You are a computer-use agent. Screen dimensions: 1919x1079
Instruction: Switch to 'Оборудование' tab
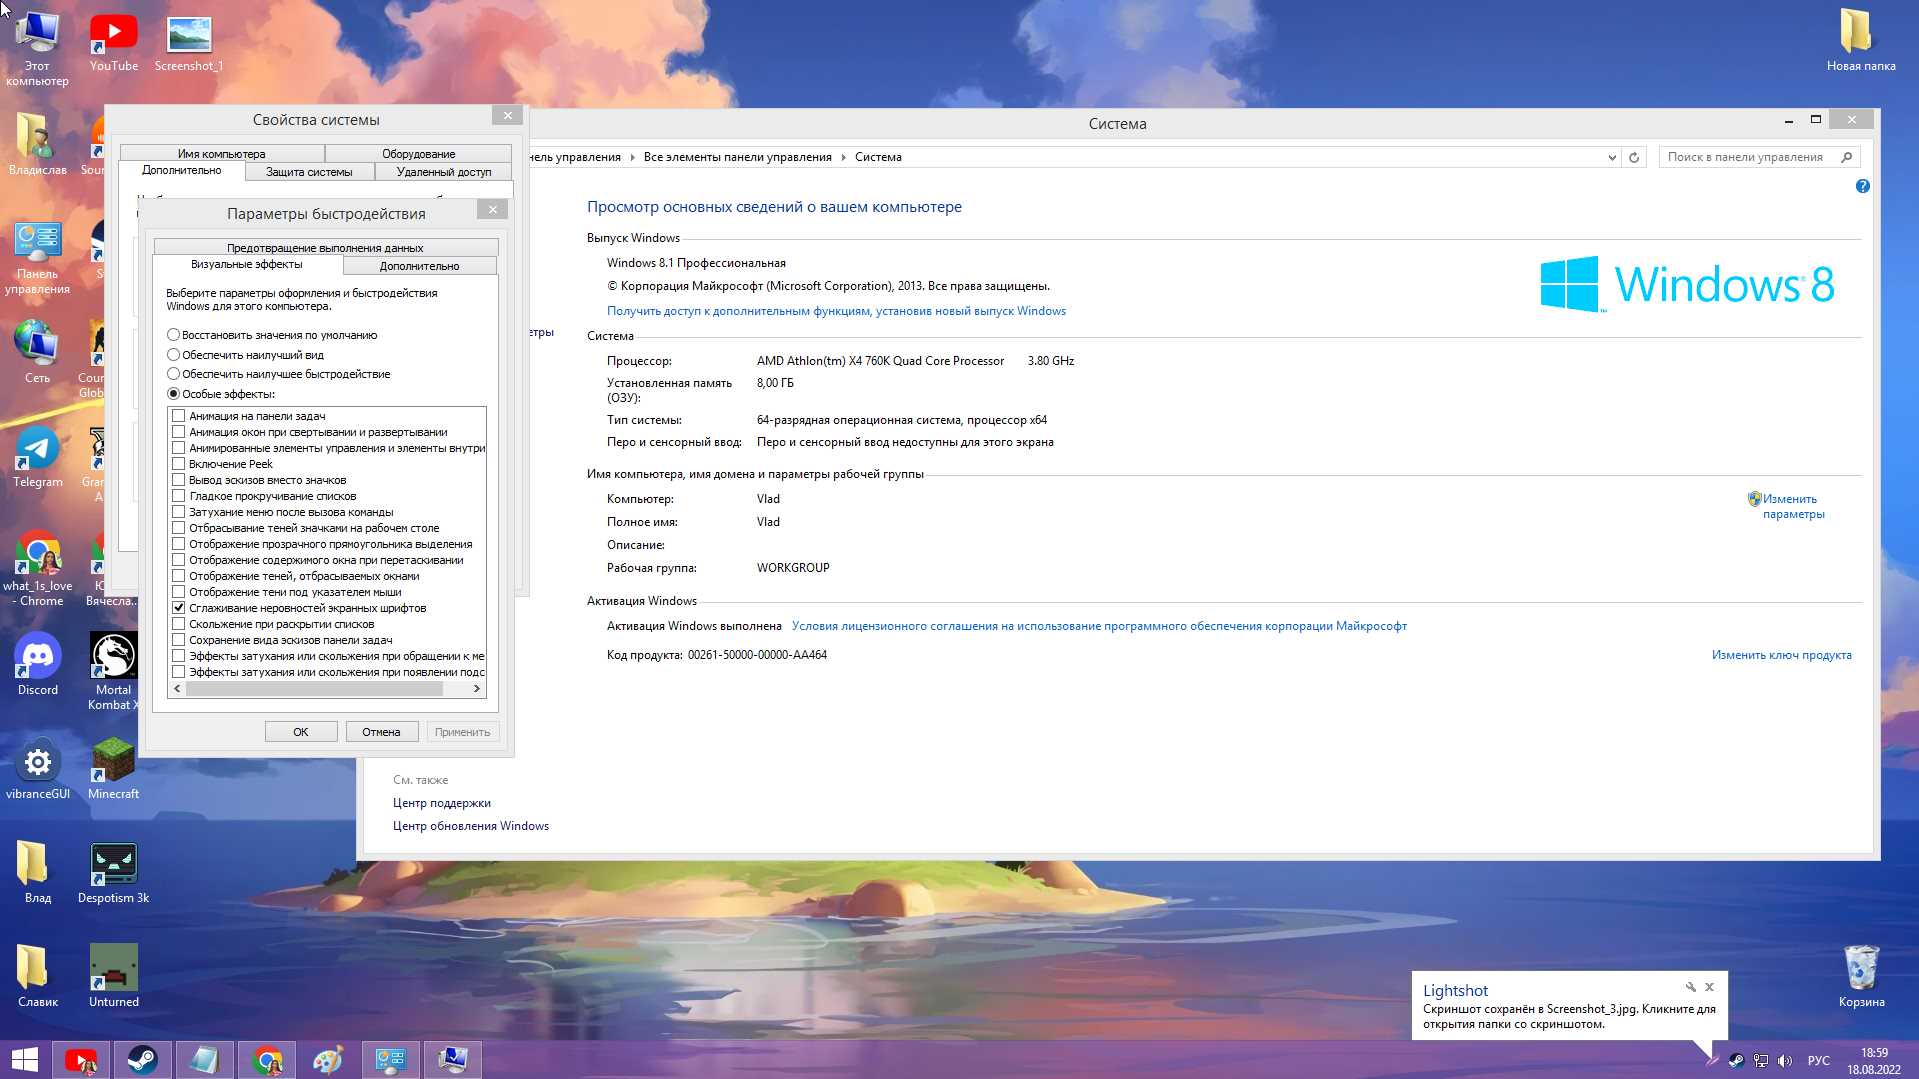pyautogui.click(x=418, y=154)
